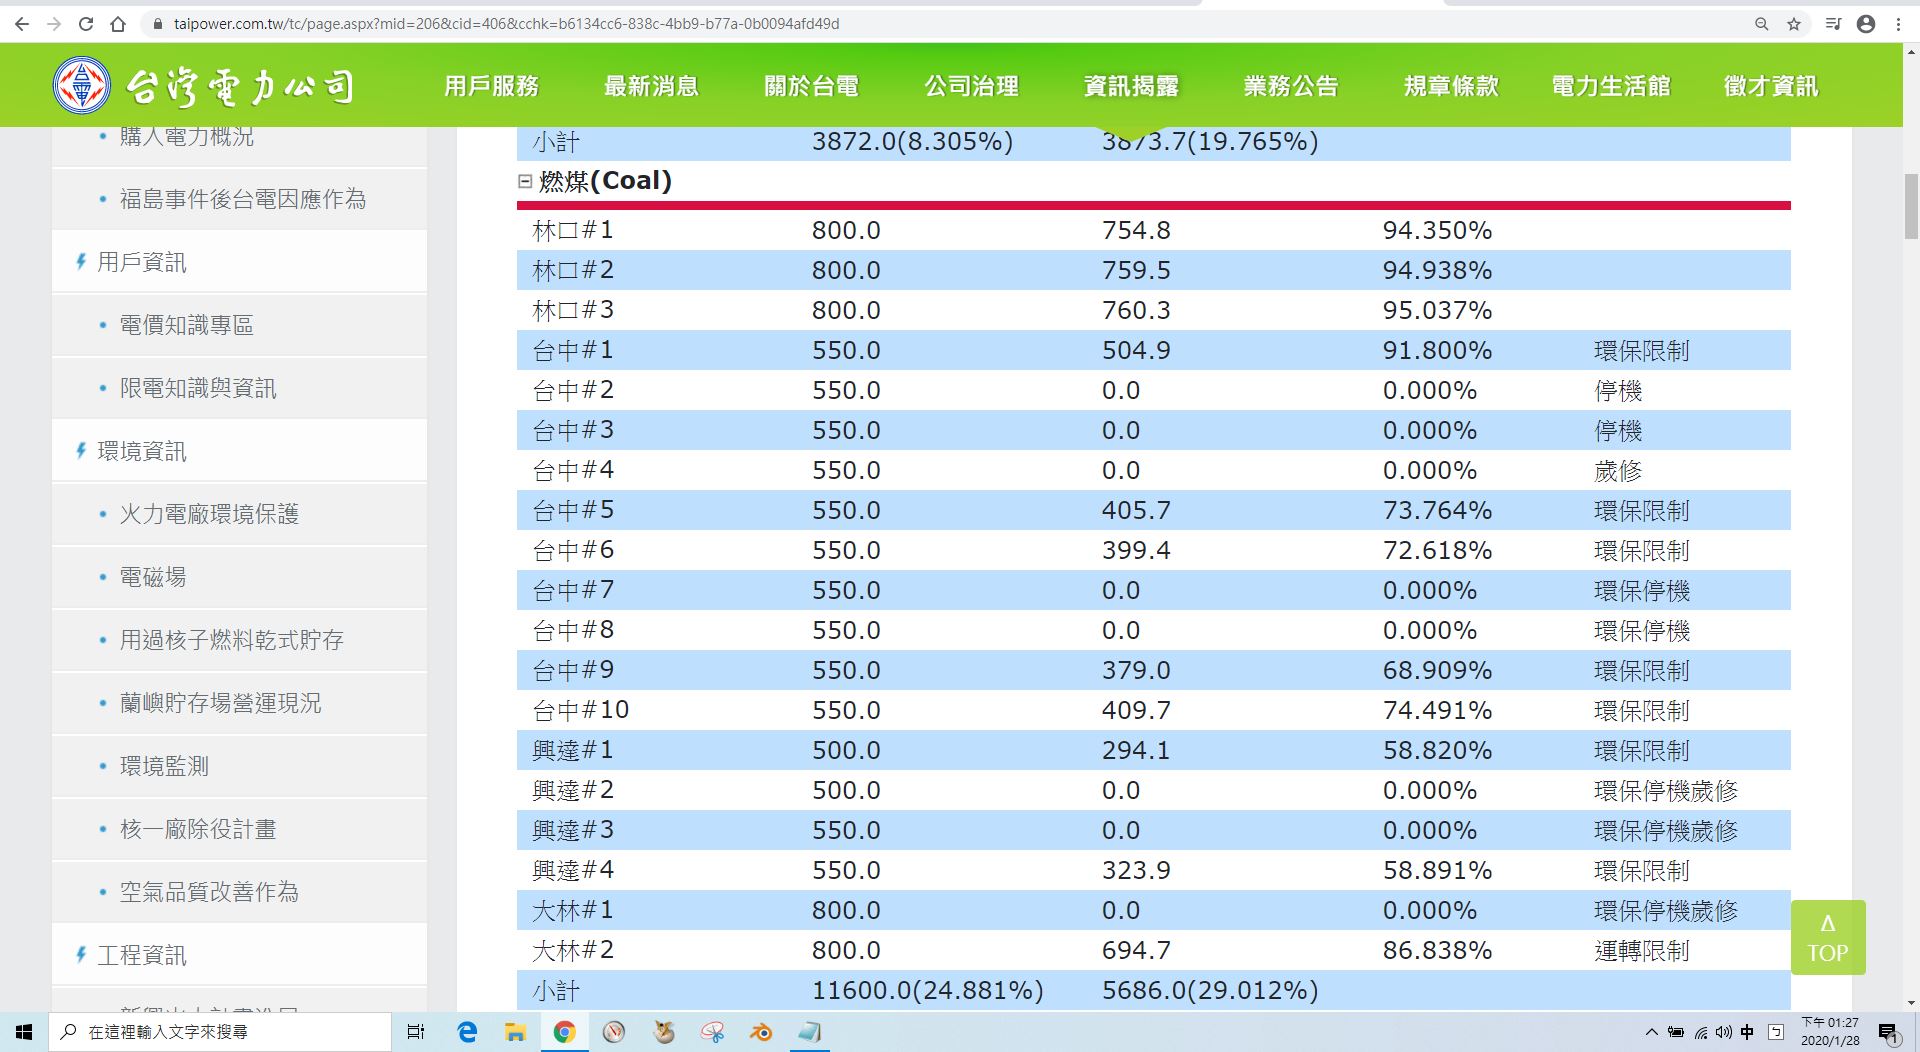
Task: Open the volume speaker control
Action: click(1723, 1033)
